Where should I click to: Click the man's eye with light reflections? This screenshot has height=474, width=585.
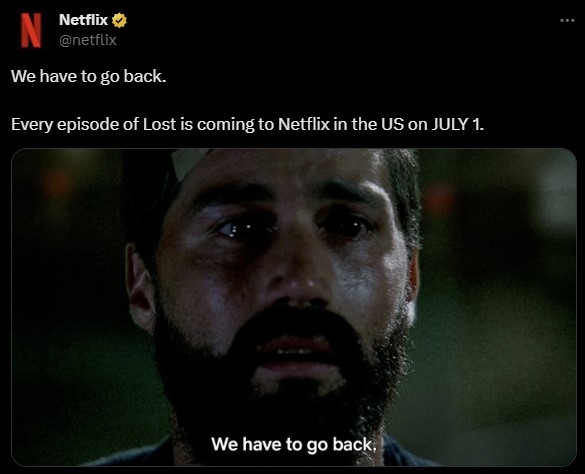click(x=237, y=228)
